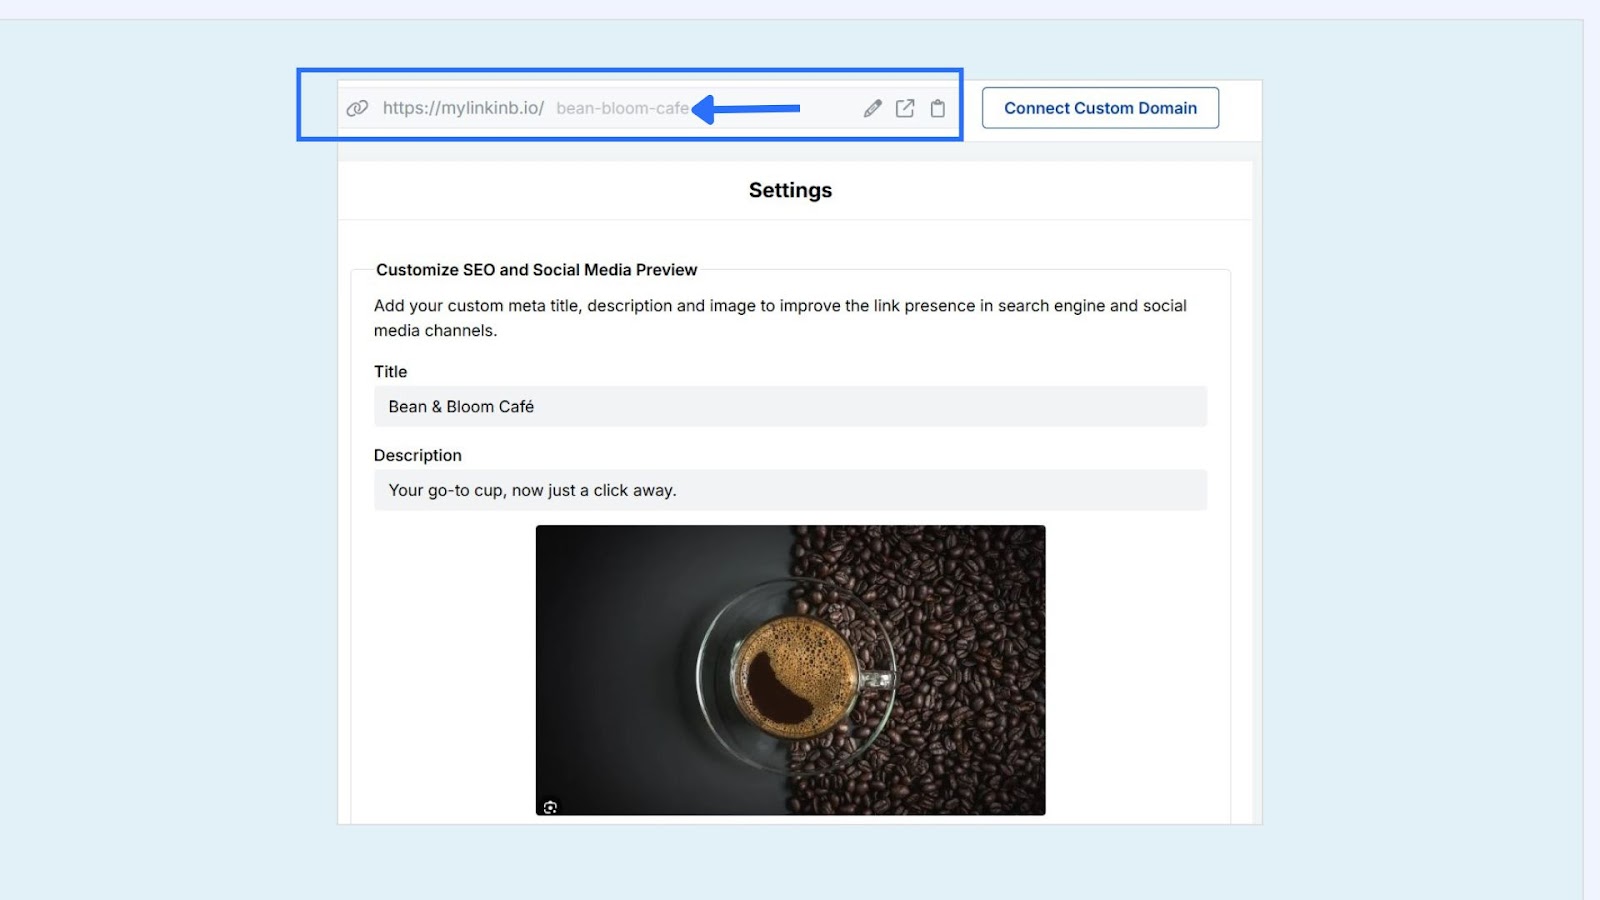Click the image replace icon on coffee photo
The image size is (1600, 900).
(550, 806)
